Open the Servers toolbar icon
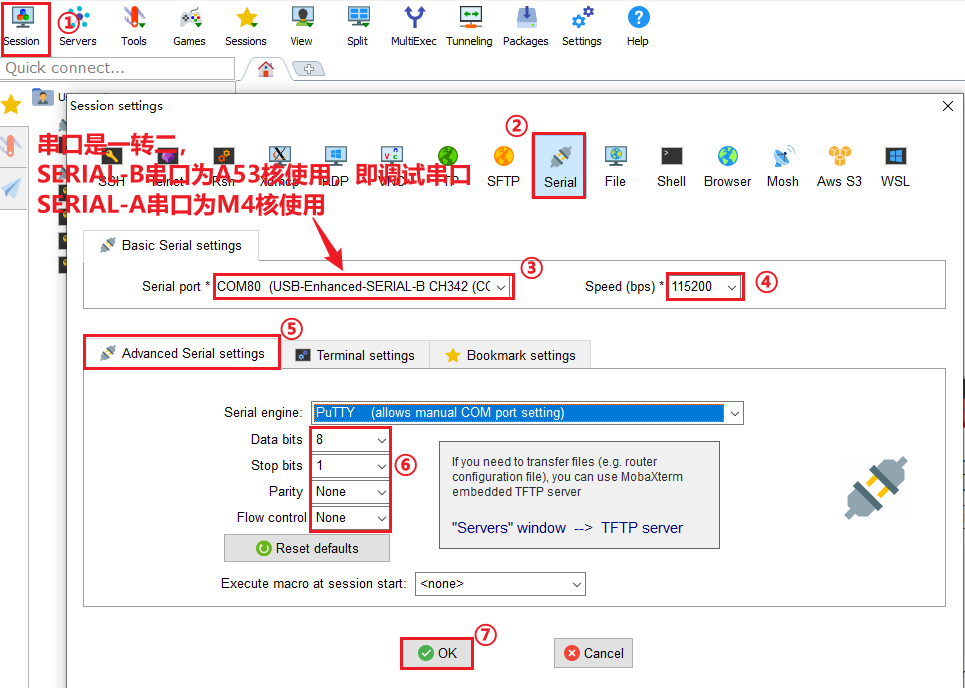This screenshot has width=965, height=688. coord(78,26)
